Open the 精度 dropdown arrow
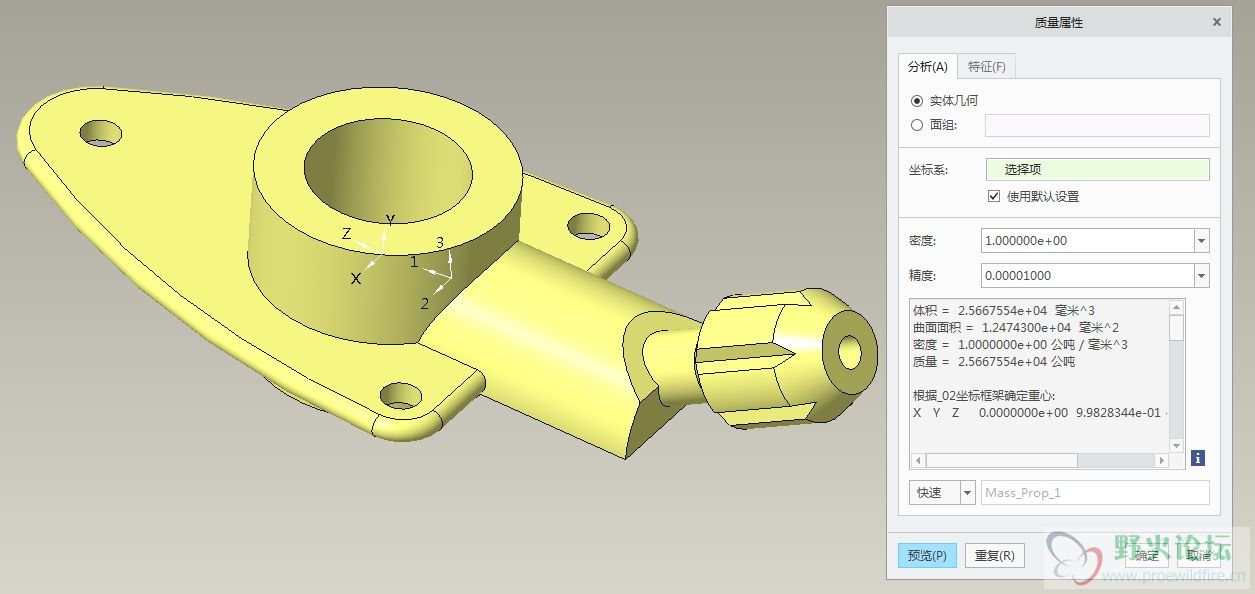This screenshot has width=1255, height=594. click(1201, 275)
